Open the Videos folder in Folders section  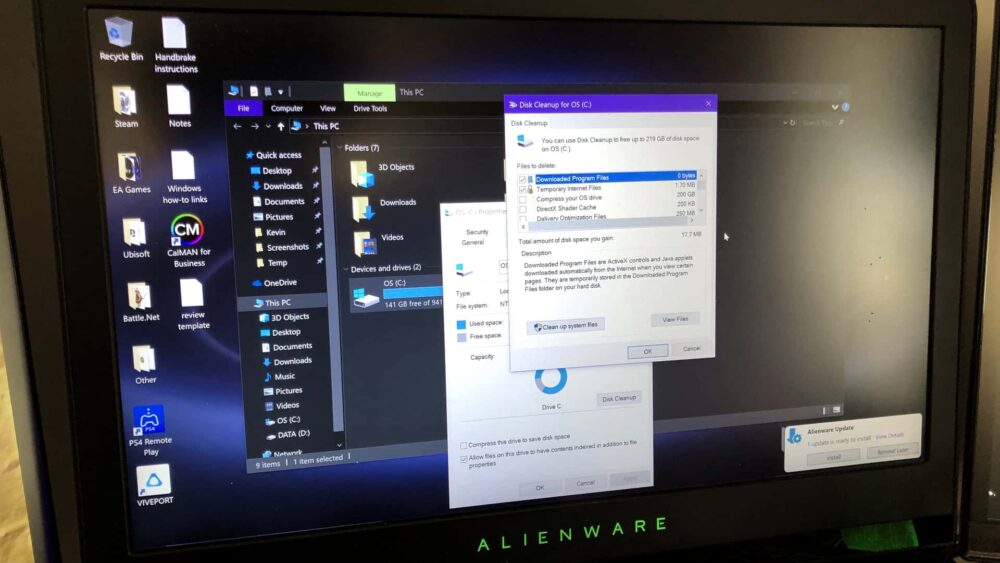[x=365, y=244]
